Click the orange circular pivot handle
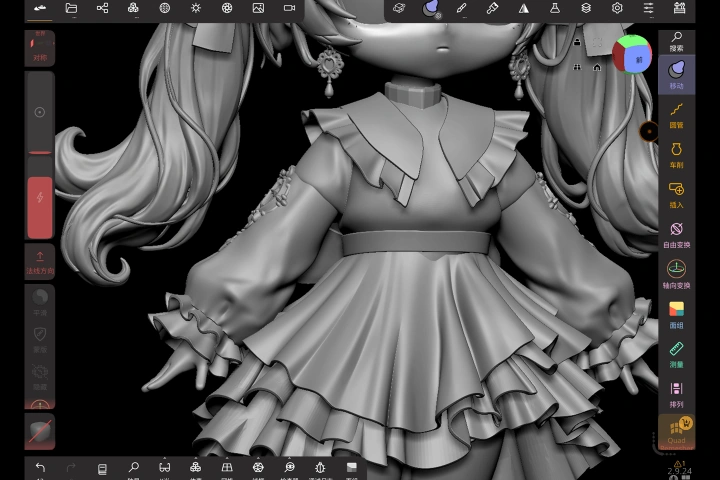This screenshot has height=480, width=720. tap(649, 132)
